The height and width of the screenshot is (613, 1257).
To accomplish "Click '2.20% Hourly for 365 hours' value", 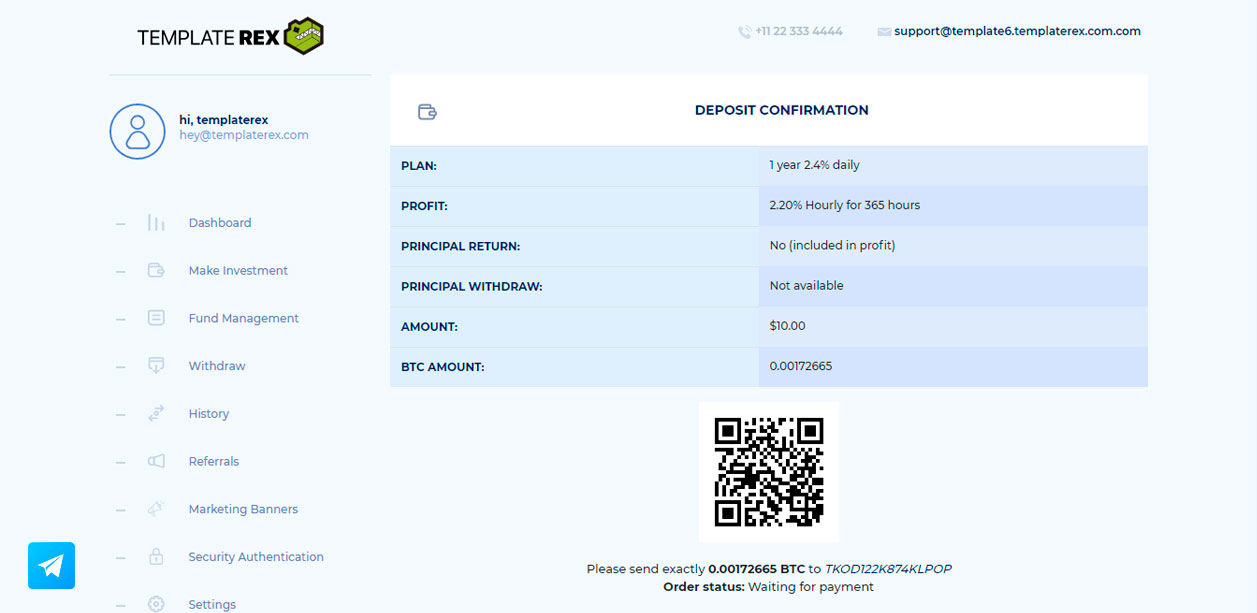I will (845, 205).
